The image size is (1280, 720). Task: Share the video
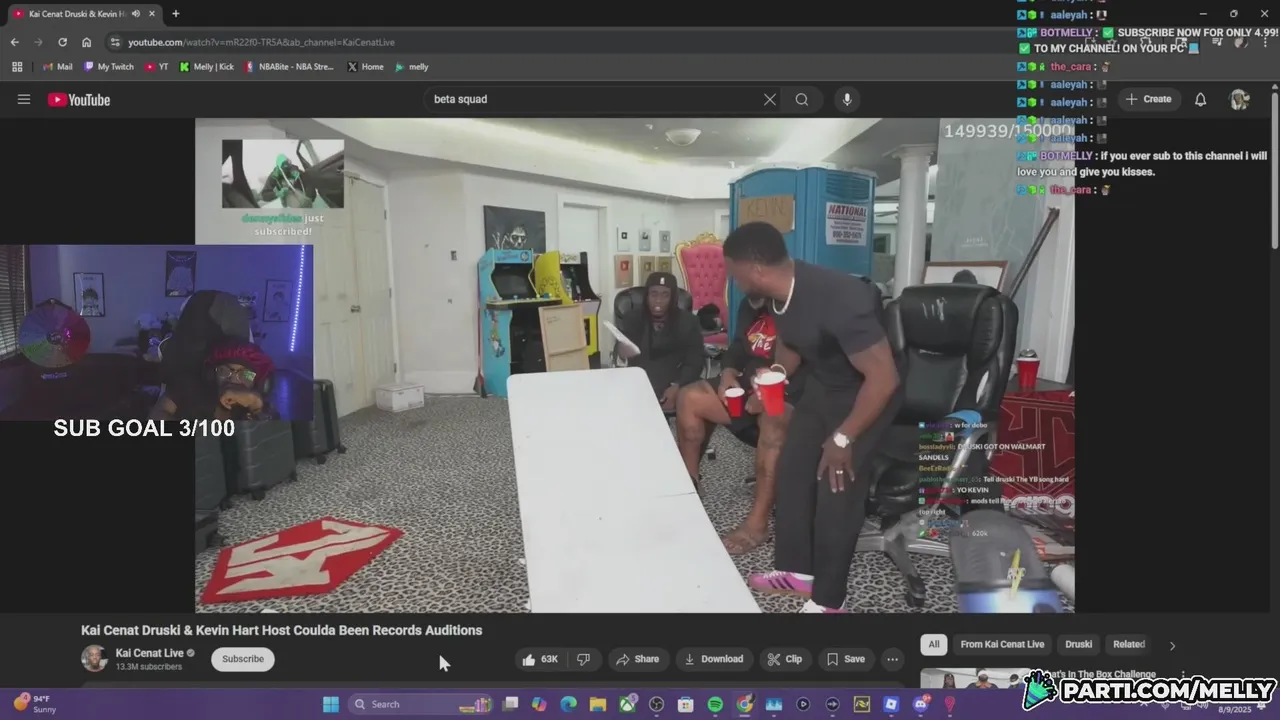[x=637, y=659]
